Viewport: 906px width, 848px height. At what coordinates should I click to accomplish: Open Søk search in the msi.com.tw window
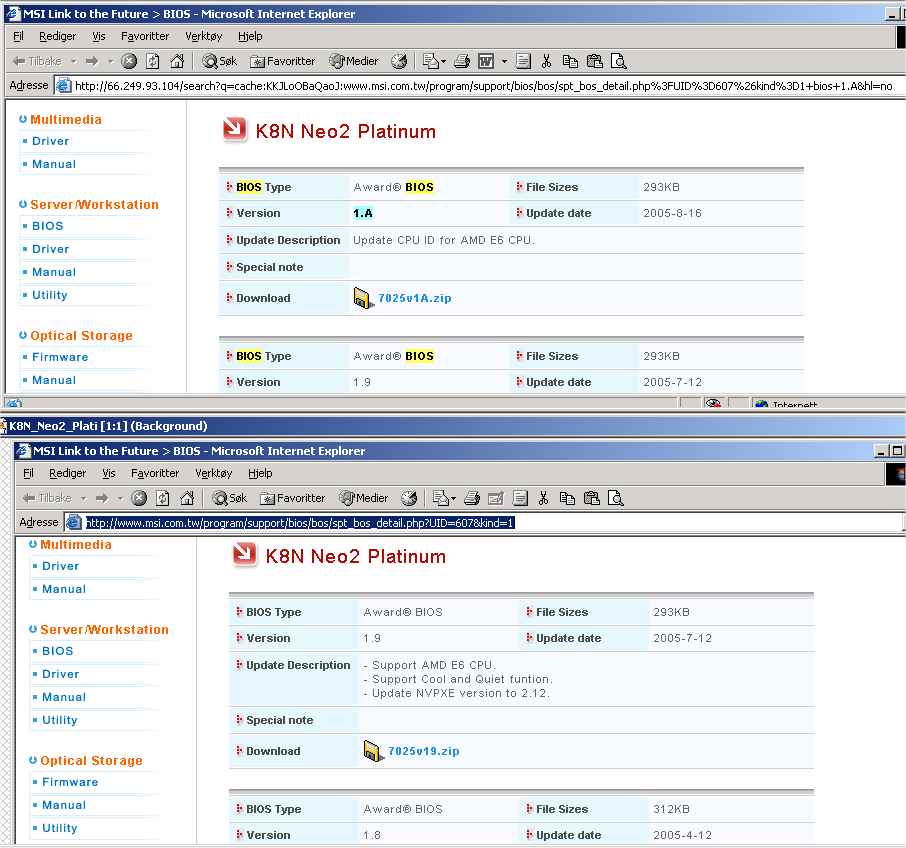[x=229, y=498]
